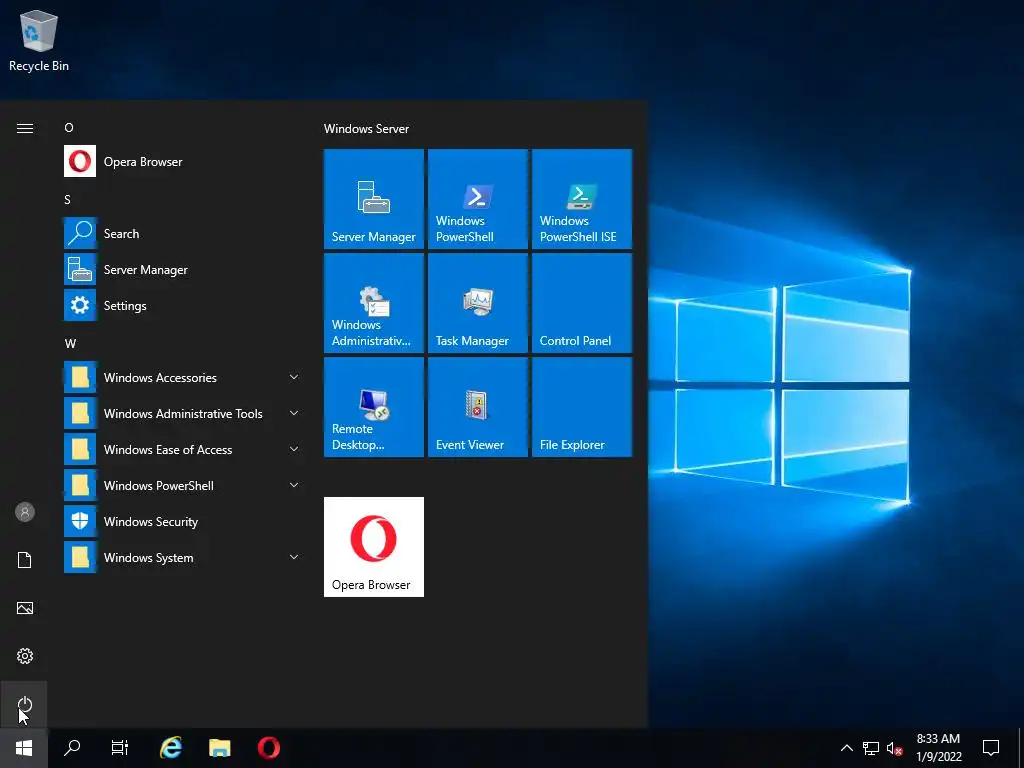Open the File Explorer tile
1024x768 pixels.
coord(582,407)
